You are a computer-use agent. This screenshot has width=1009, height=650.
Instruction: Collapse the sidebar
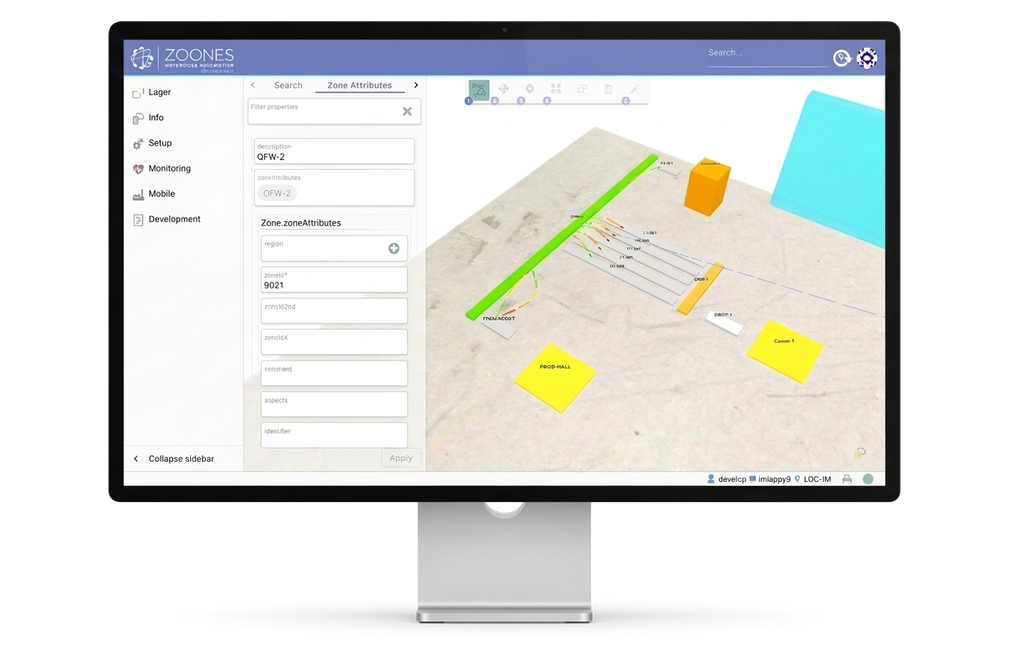pos(181,458)
